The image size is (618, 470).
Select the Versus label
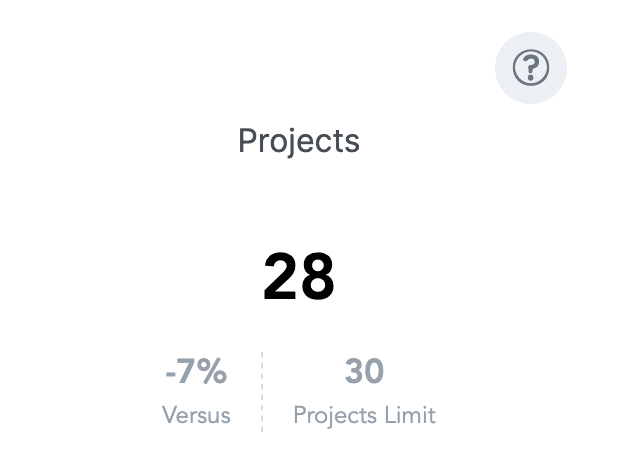coord(196,415)
